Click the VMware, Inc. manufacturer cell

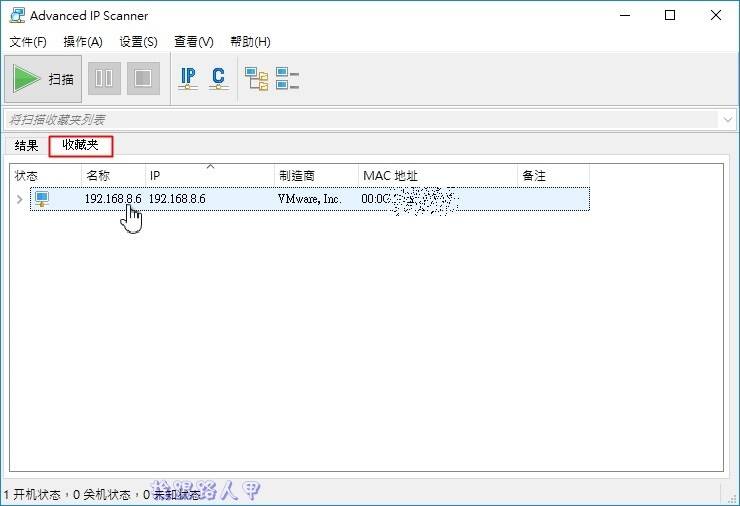pyautogui.click(x=309, y=199)
